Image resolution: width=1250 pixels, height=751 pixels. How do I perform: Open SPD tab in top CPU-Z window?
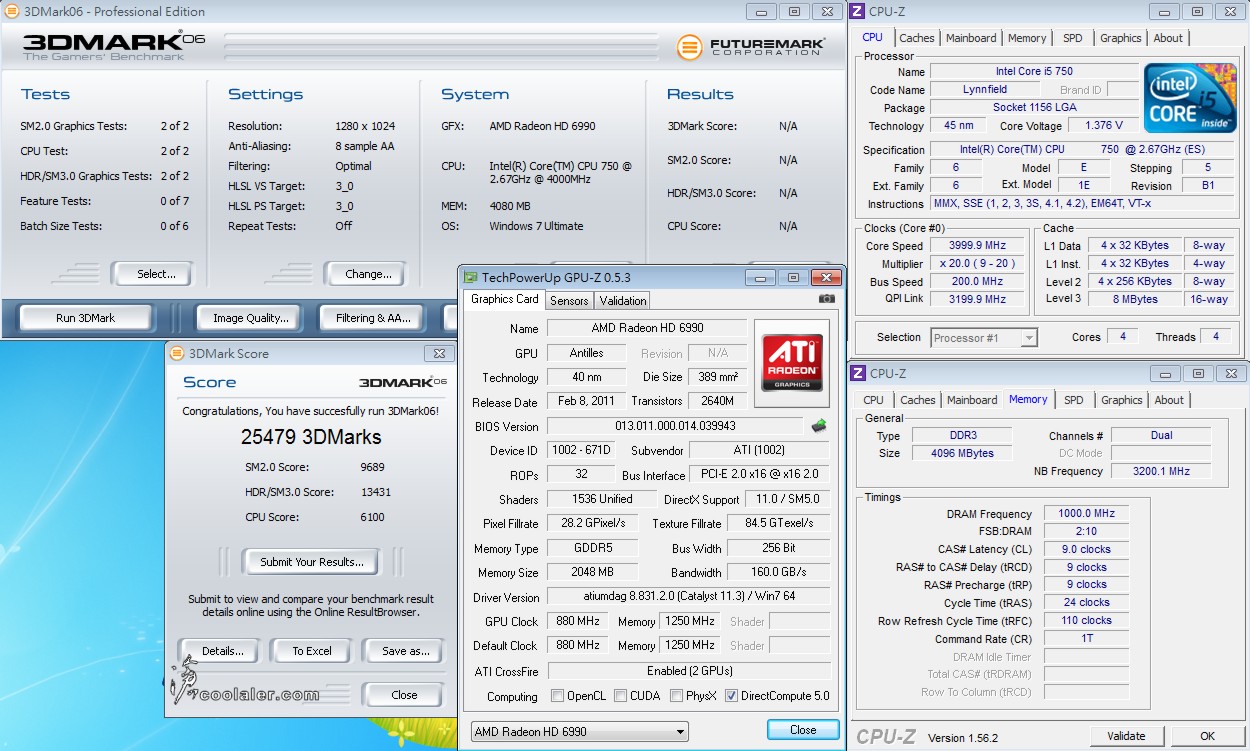[1073, 38]
